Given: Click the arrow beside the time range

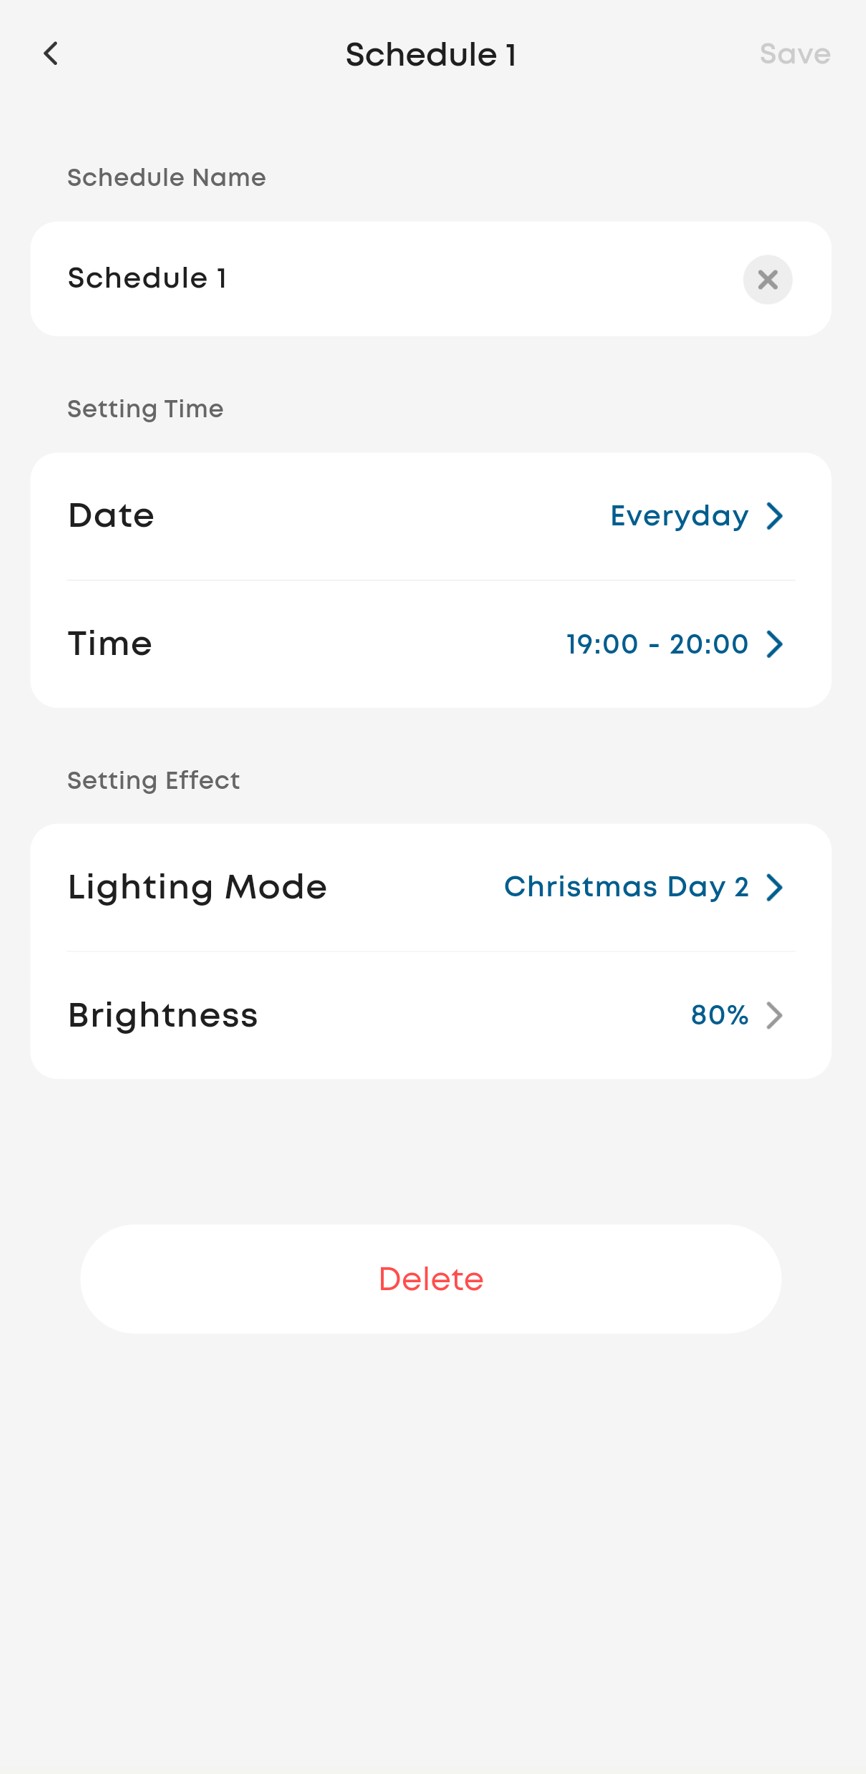Looking at the screenshot, I should coord(775,644).
